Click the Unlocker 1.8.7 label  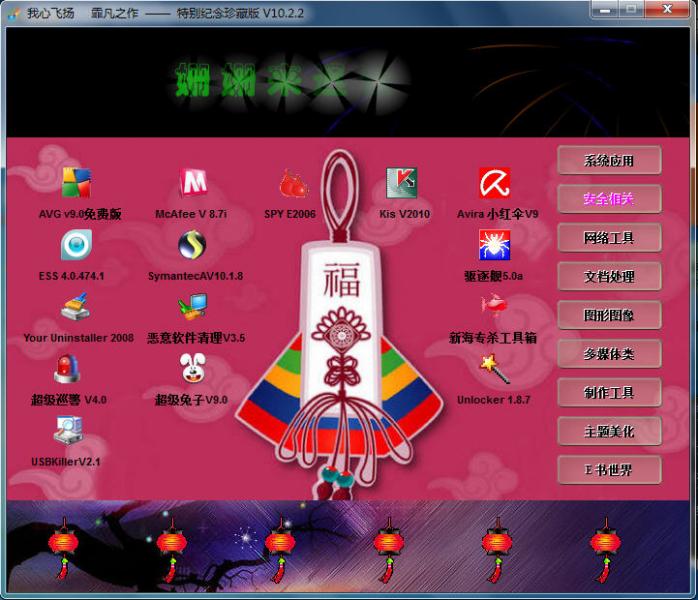point(494,400)
